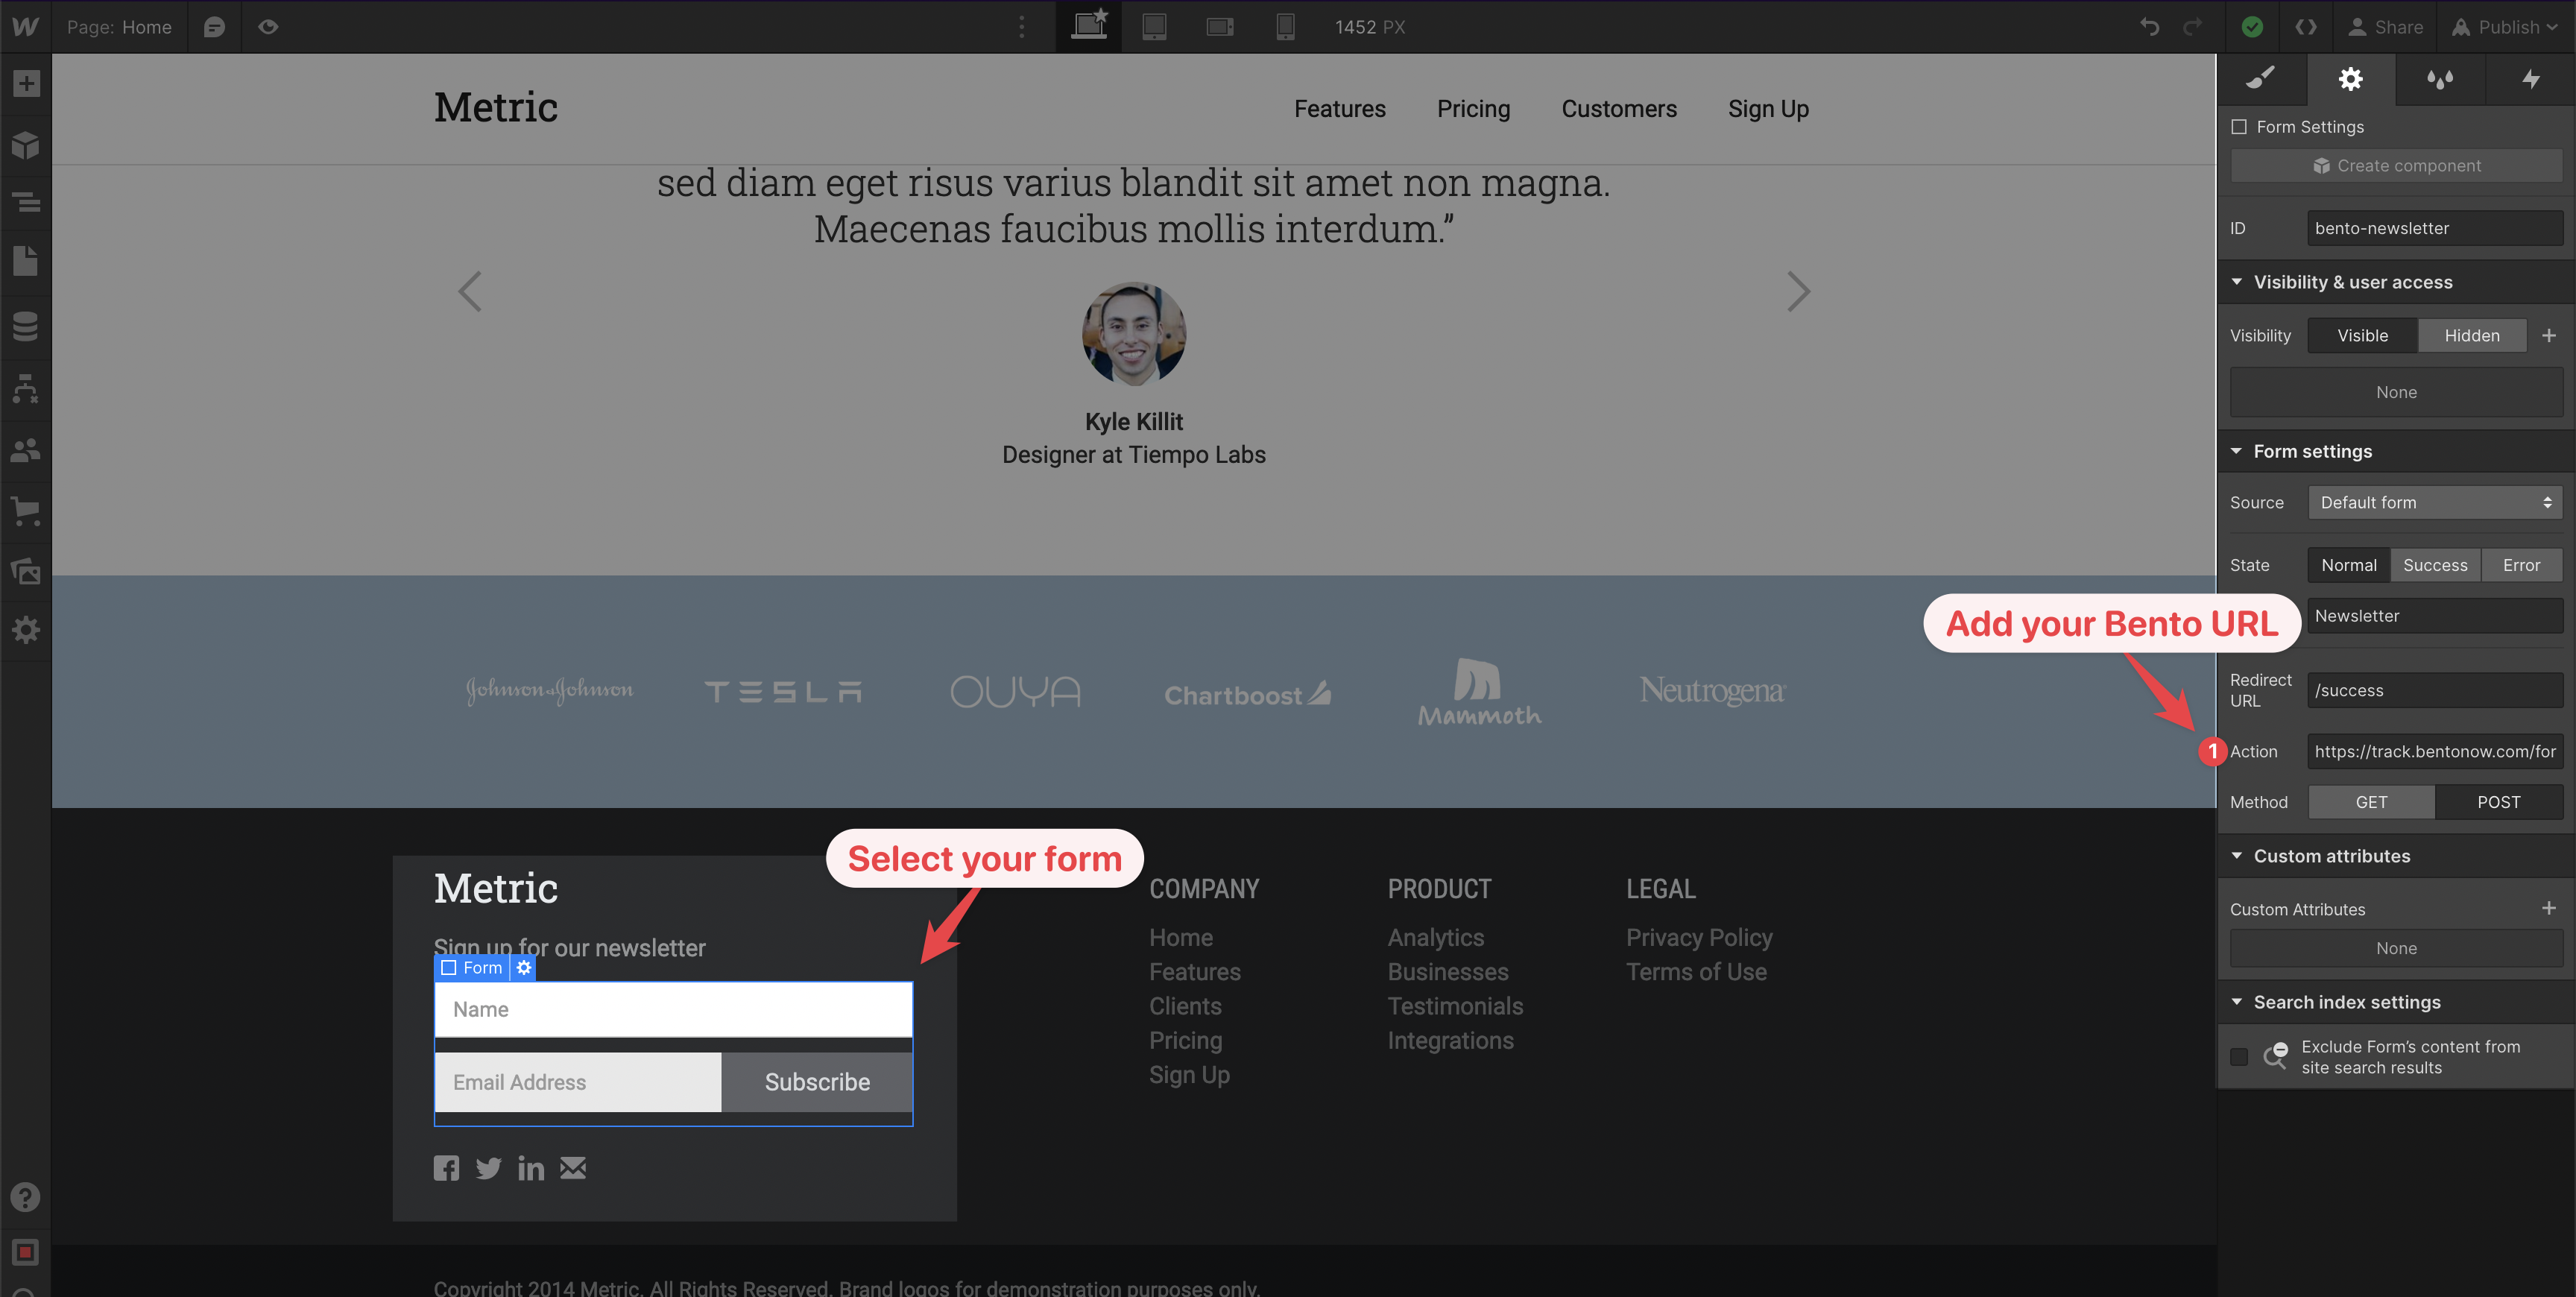This screenshot has height=1297, width=2576.
Task: Collapse the Form settings section
Action: click(2237, 452)
